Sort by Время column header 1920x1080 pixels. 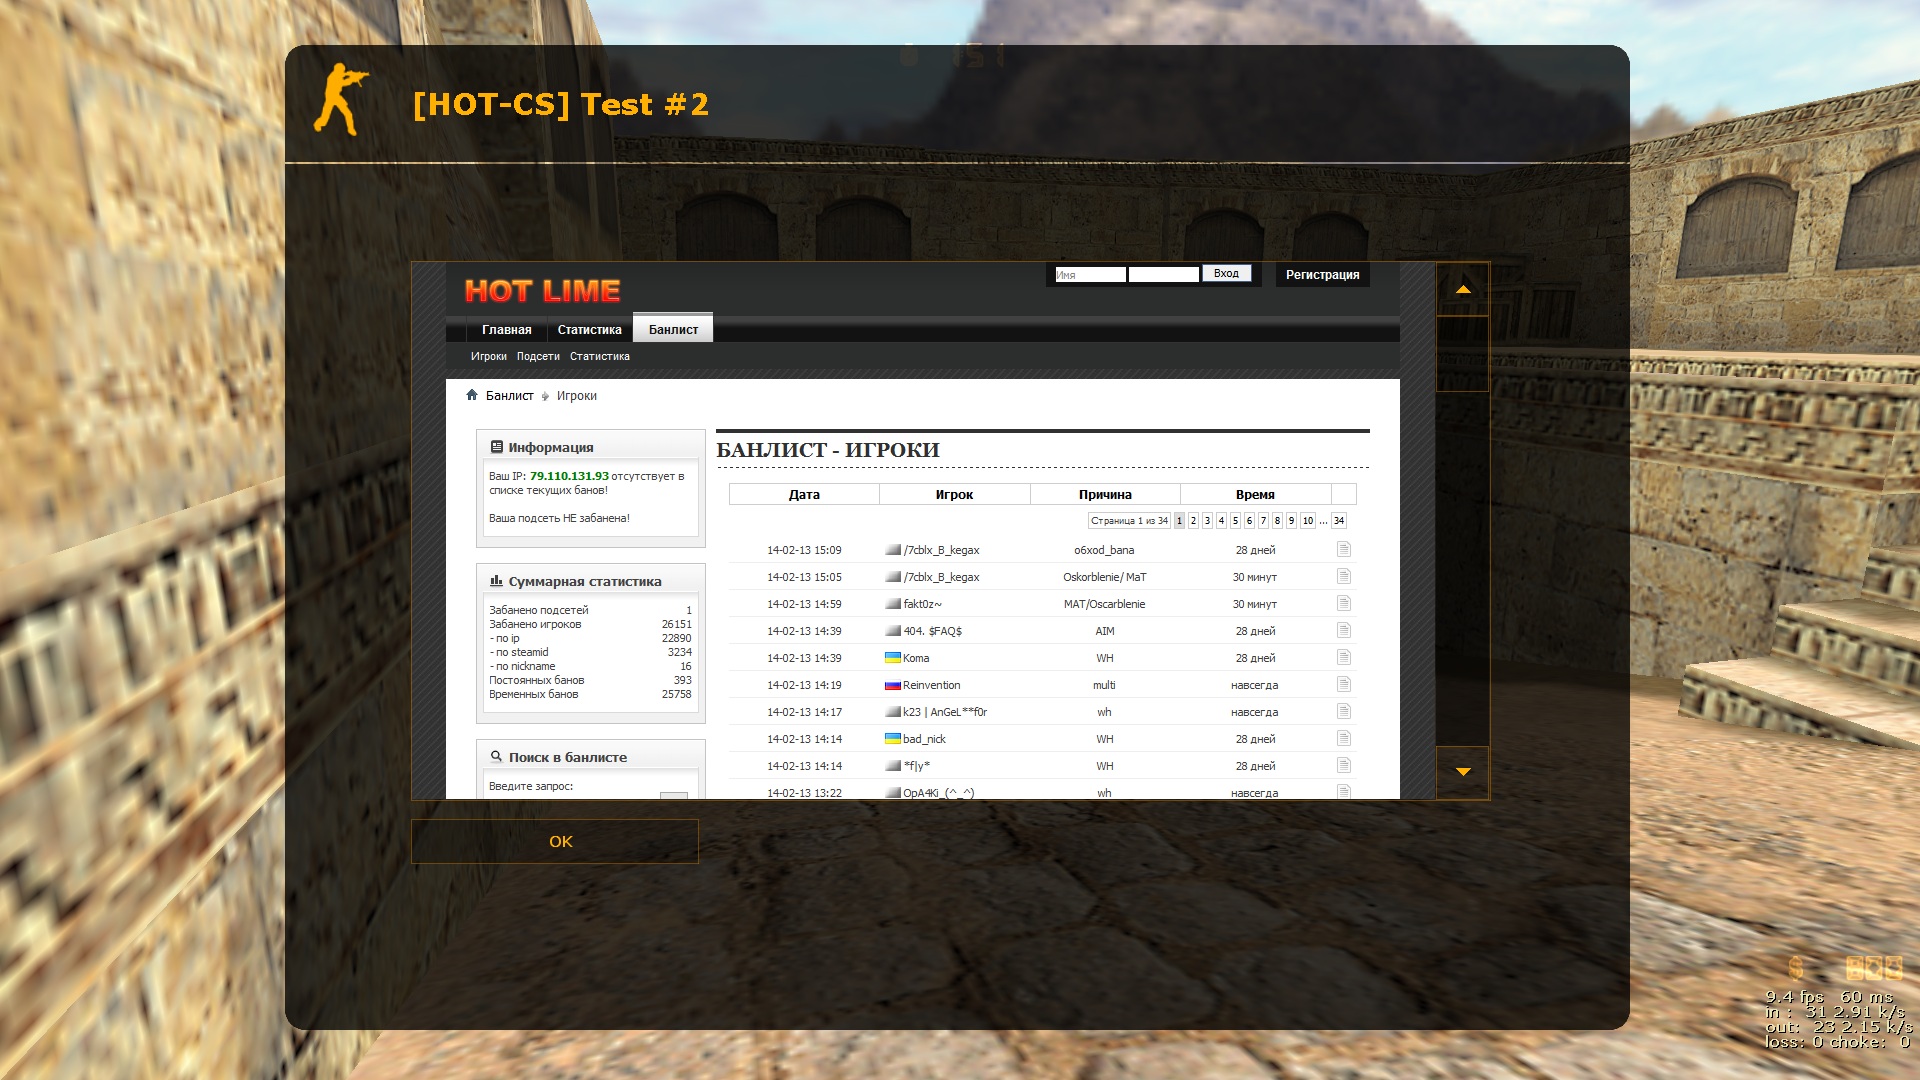(1255, 494)
